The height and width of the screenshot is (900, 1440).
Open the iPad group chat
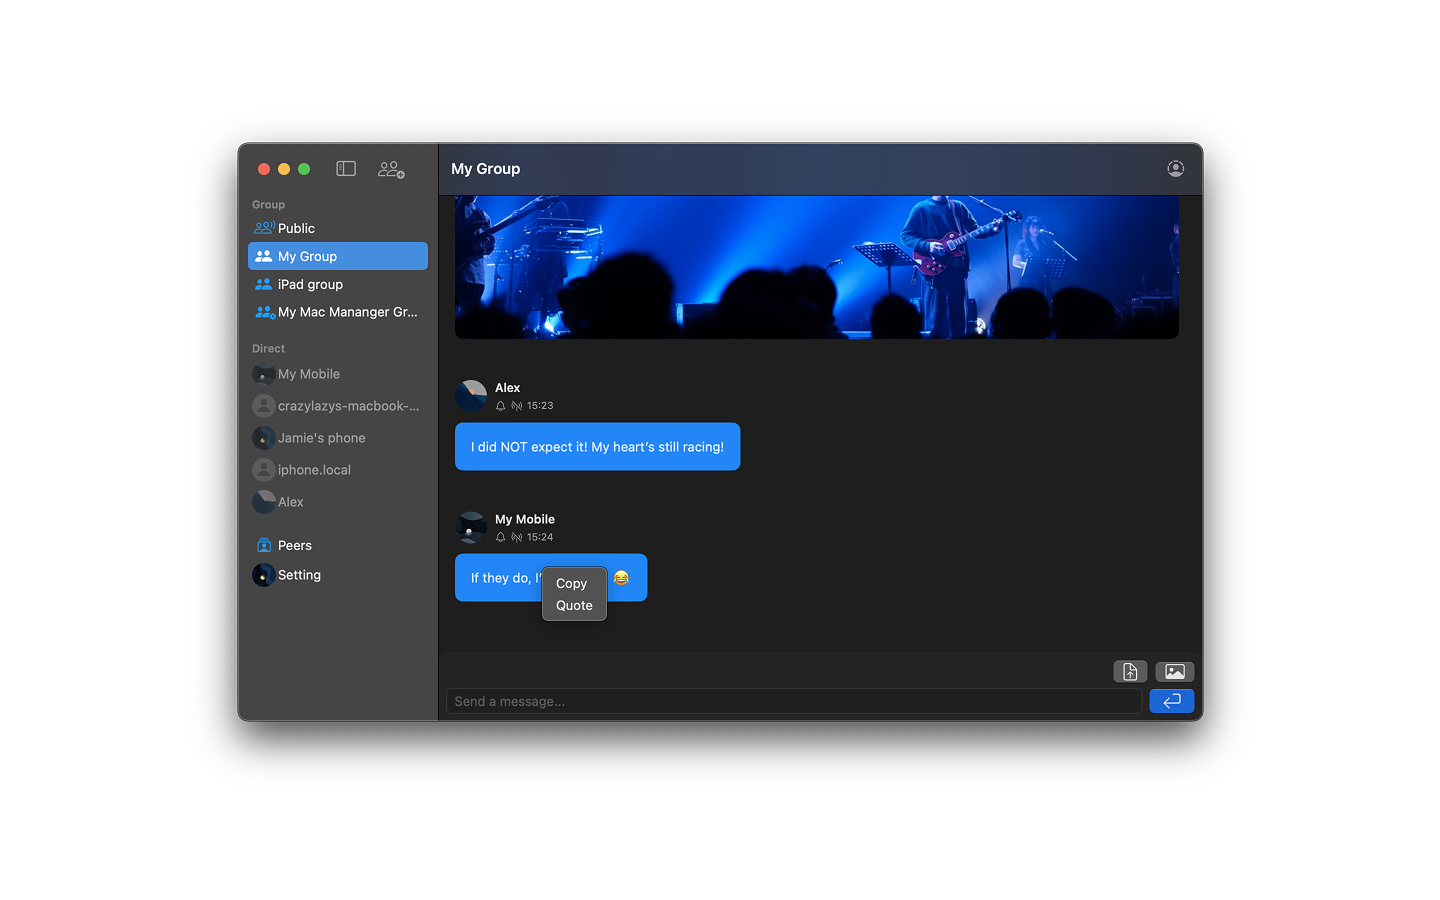click(338, 284)
